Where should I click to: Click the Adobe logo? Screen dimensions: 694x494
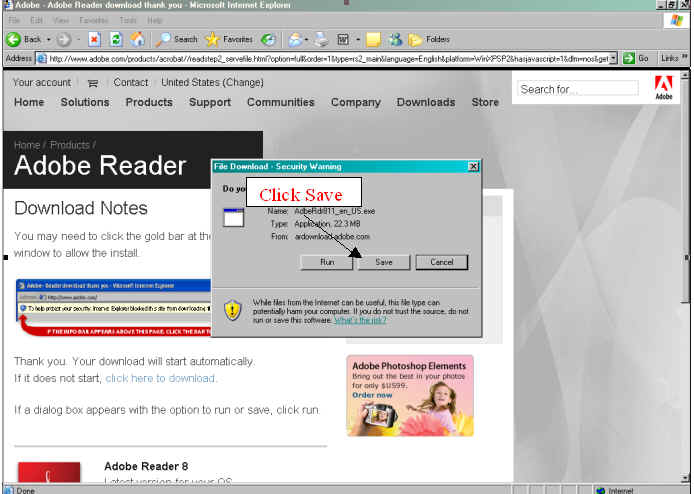point(664,88)
